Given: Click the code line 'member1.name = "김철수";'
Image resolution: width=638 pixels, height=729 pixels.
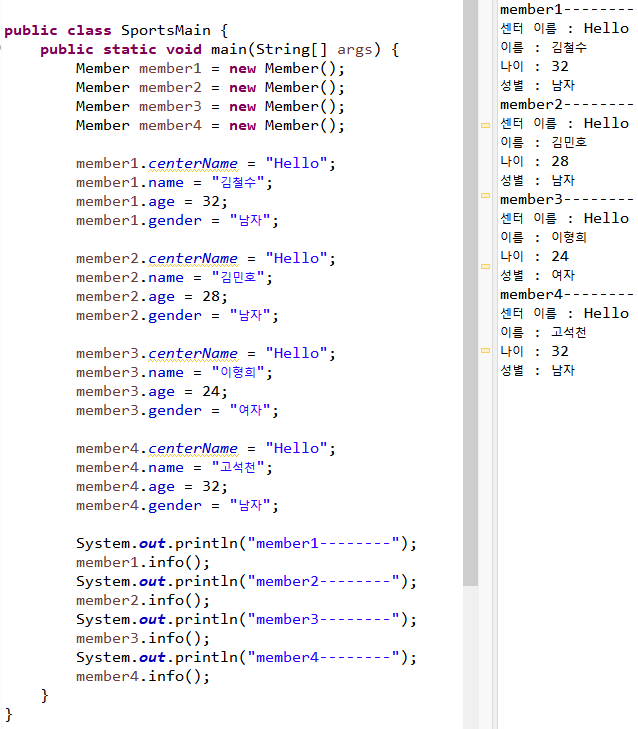Looking at the screenshot, I should click(x=174, y=183).
